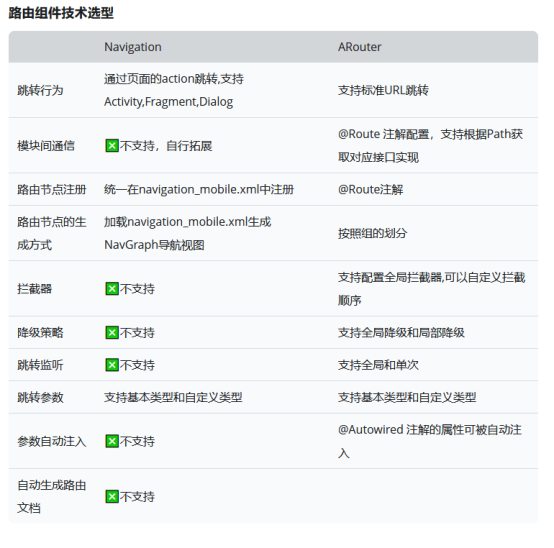Click 统一在navigation_mobile.xml中注册 cell
The width and height of the screenshot is (554, 548).
(x=199, y=190)
